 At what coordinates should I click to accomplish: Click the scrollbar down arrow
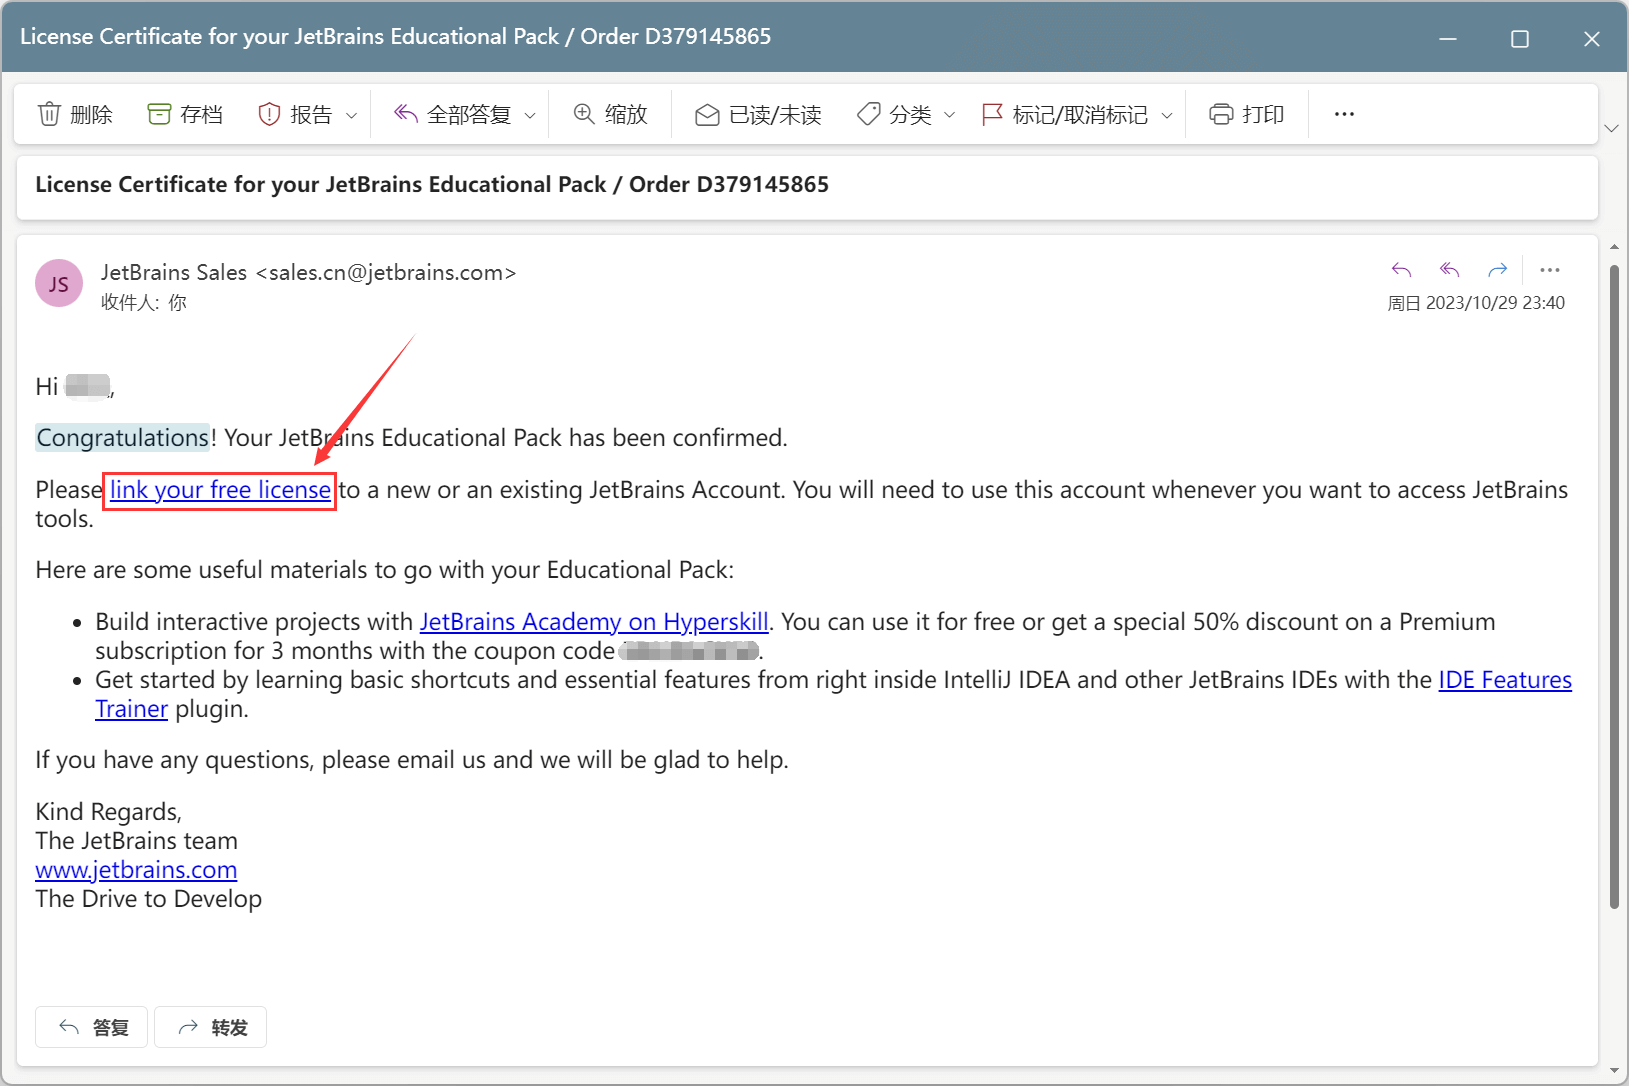pos(1614,1071)
